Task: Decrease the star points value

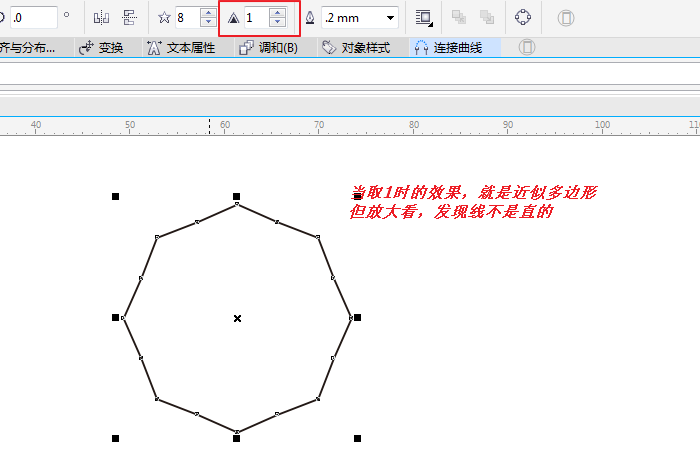Action: coord(208,22)
